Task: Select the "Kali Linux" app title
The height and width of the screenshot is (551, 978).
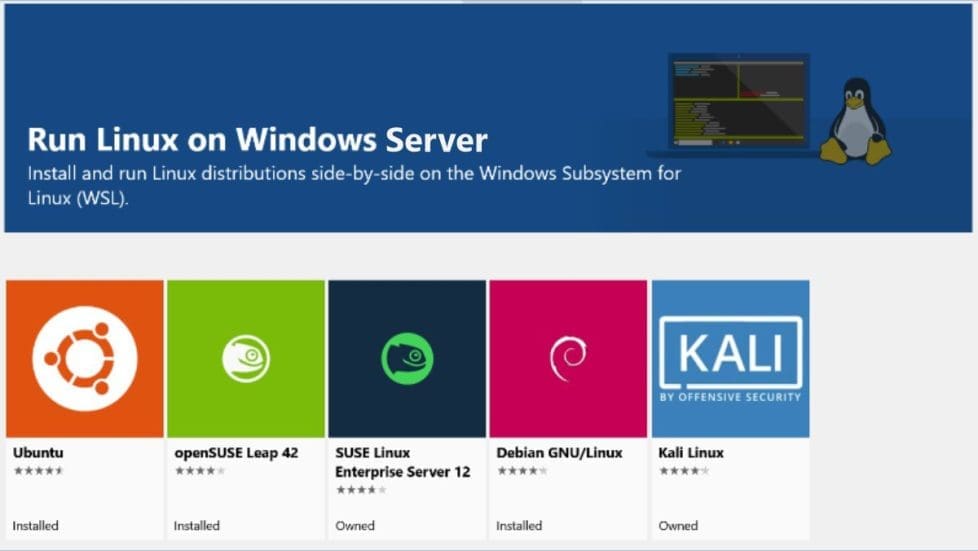Action: click(x=690, y=452)
